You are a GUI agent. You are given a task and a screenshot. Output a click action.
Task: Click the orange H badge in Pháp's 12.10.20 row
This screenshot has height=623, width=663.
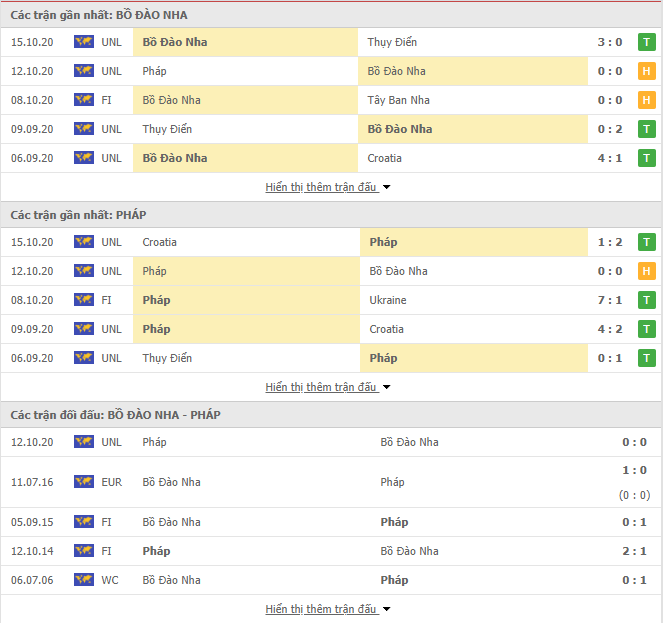click(x=647, y=271)
